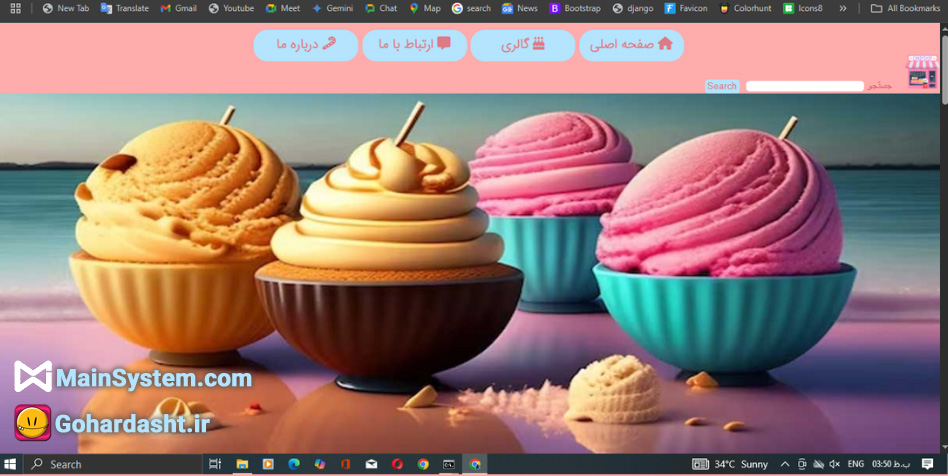Click the site Search button
Screen dimensions: 948x476
pos(722,86)
